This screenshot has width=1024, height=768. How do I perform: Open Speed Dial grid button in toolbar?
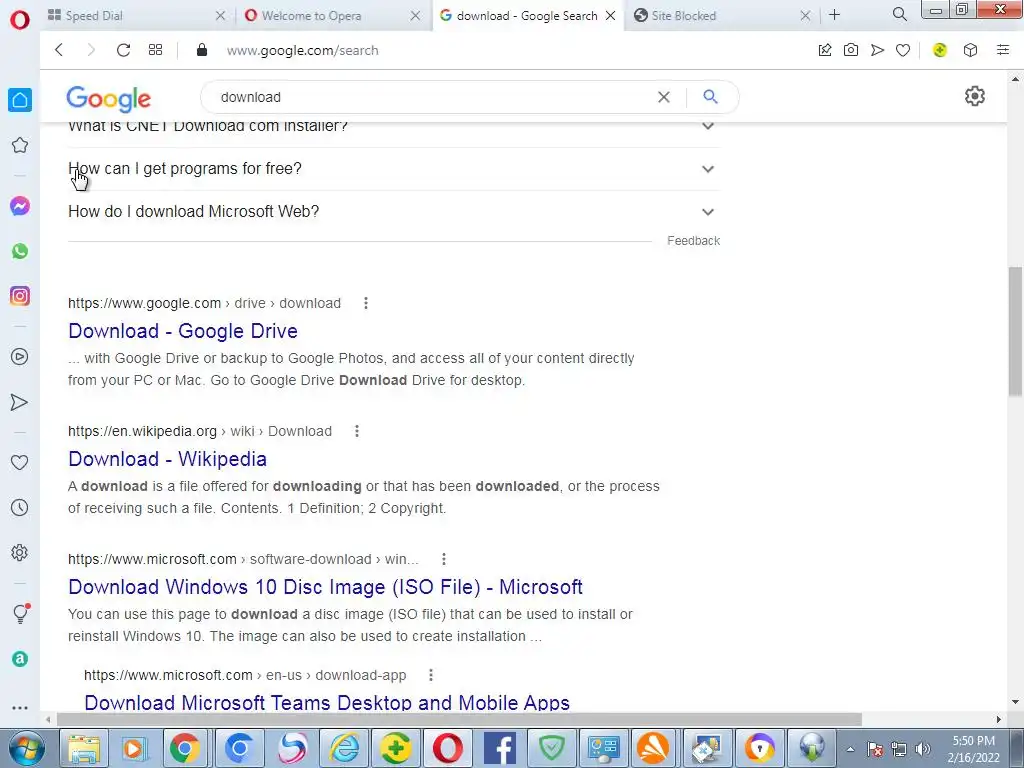pyautogui.click(x=155, y=50)
